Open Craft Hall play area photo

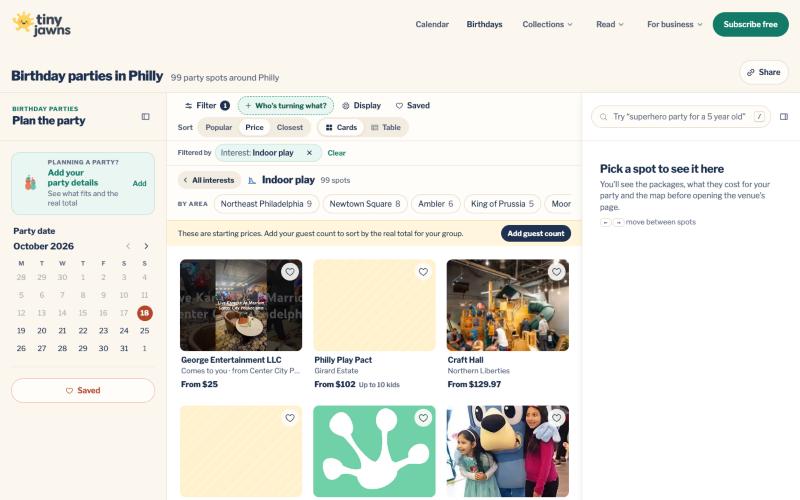(x=508, y=305)
